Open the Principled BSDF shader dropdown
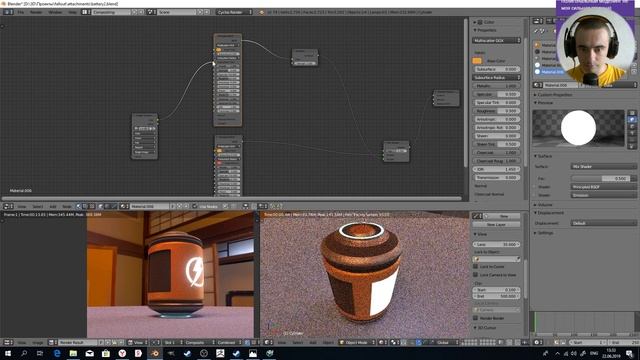This screenshot has width=640, height=360. [x=603, y=187]
